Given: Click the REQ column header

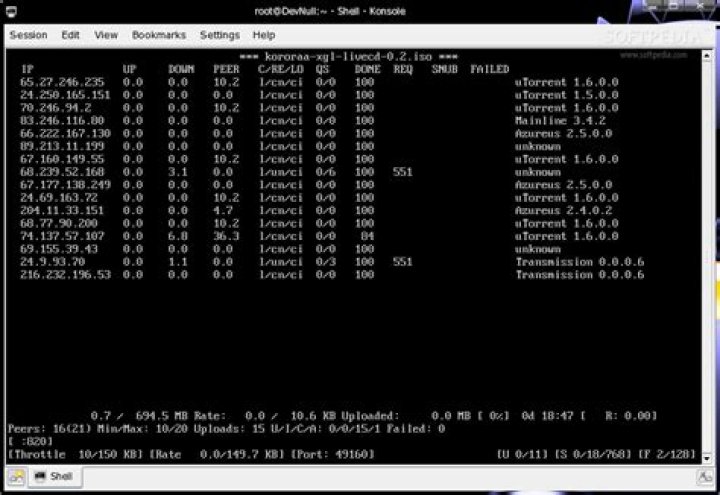Looking at the screenshot, I should (x=403, y=69).
